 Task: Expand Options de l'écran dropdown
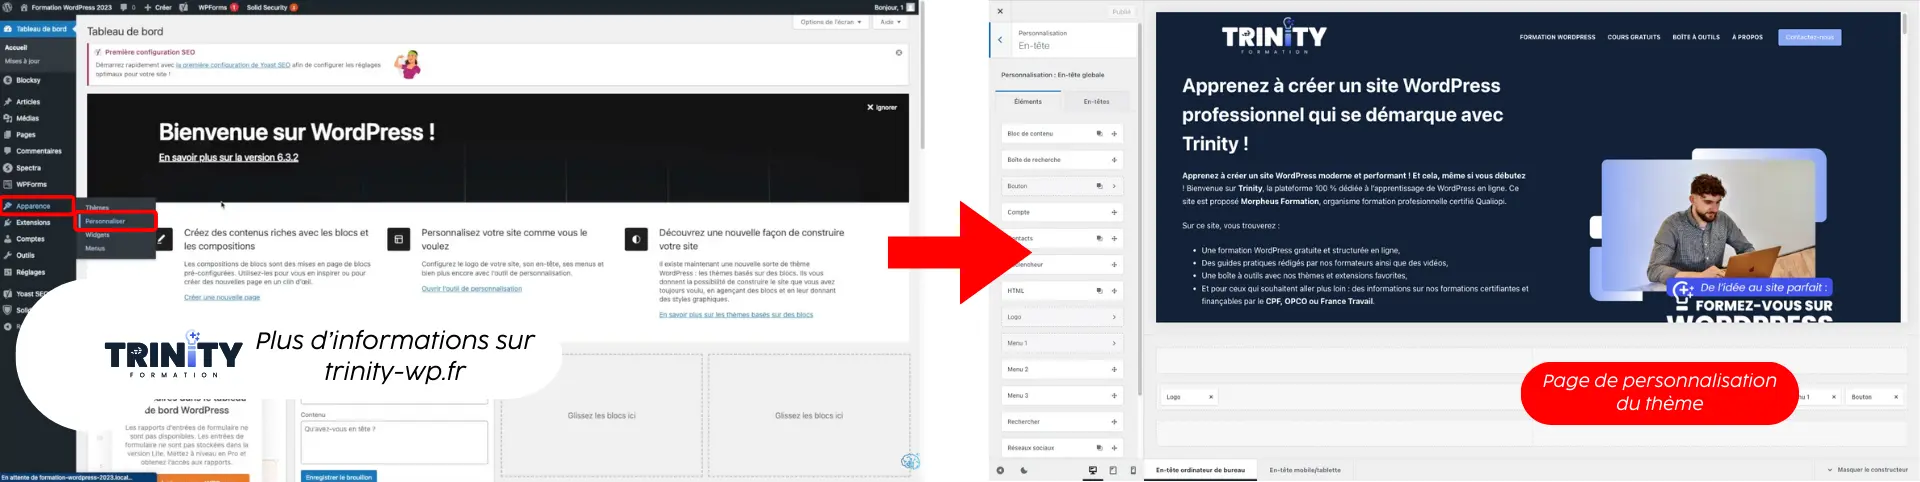coord(831,22)
